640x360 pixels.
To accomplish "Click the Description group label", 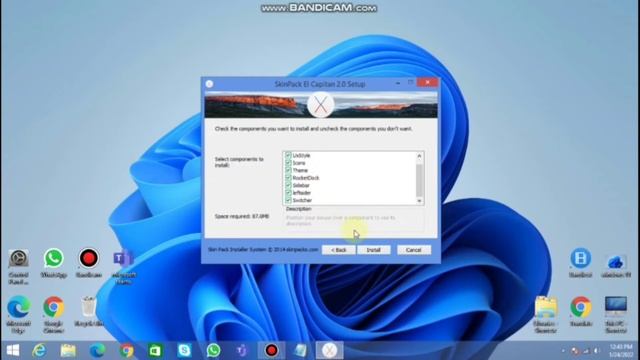I will coord(298,209).
